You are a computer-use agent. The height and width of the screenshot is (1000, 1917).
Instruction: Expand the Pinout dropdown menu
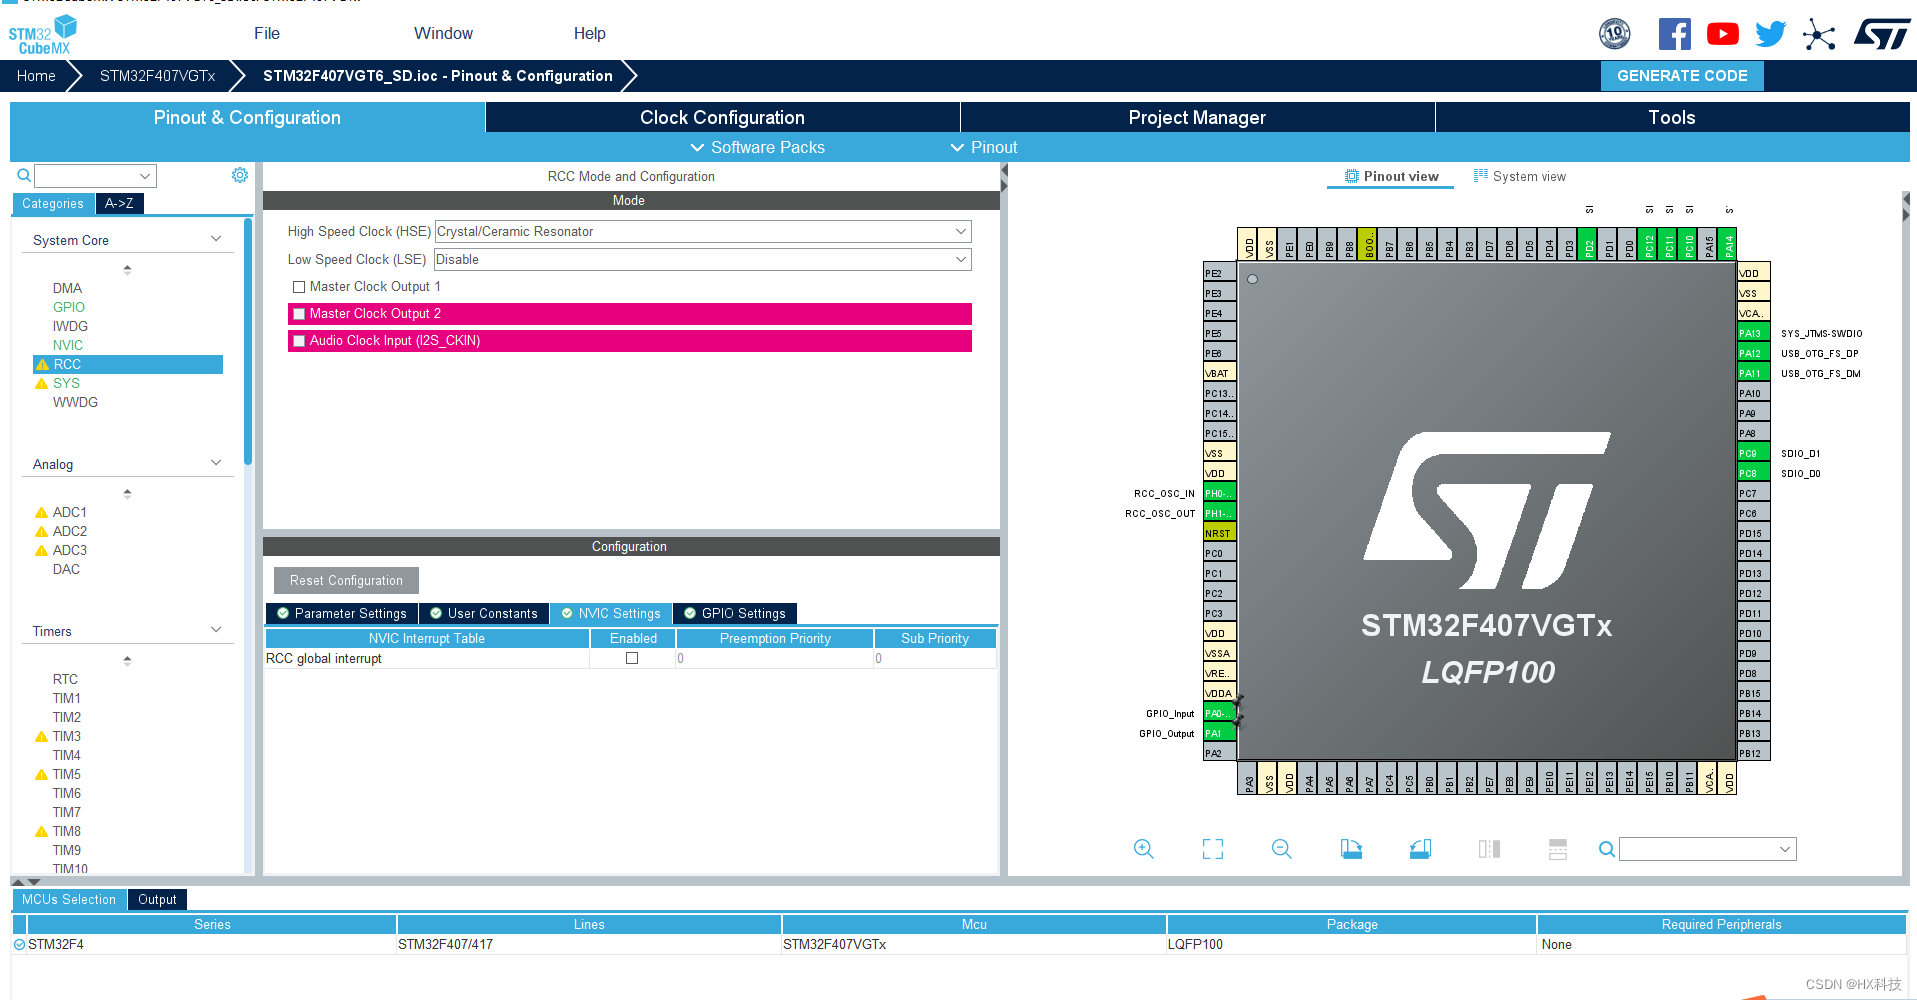click(984, 147)
